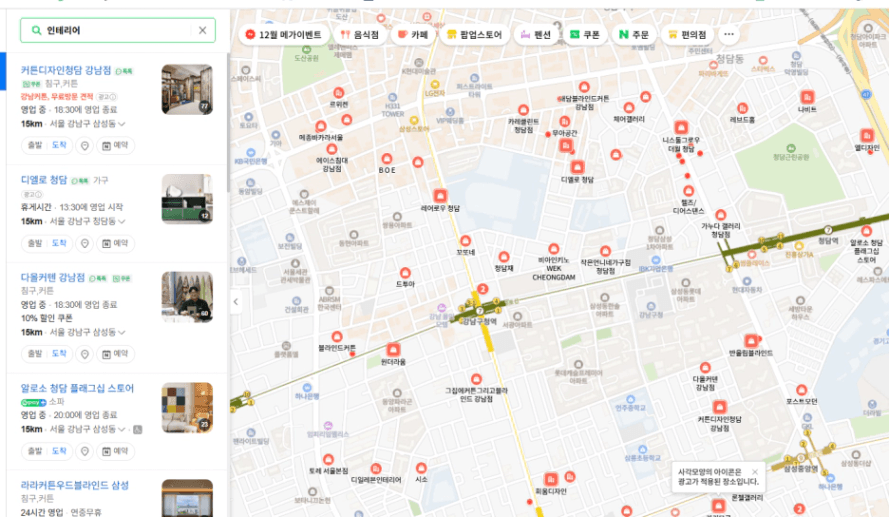Click the BOE map marker
Image resolution: width=889 pixels, height=517 pixels.
(387, 158)
